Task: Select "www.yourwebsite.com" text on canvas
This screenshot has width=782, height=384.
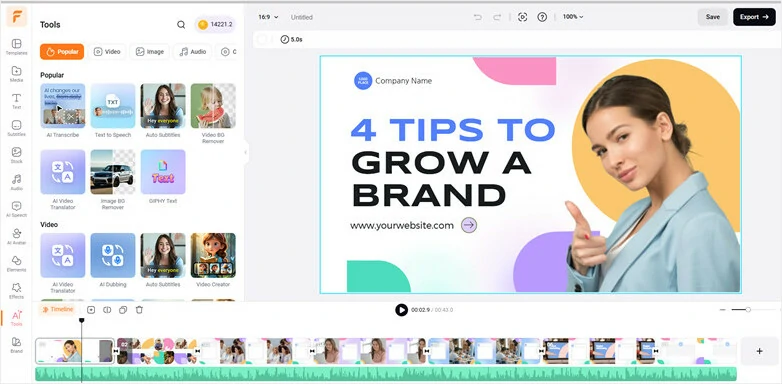Action: 402,225
